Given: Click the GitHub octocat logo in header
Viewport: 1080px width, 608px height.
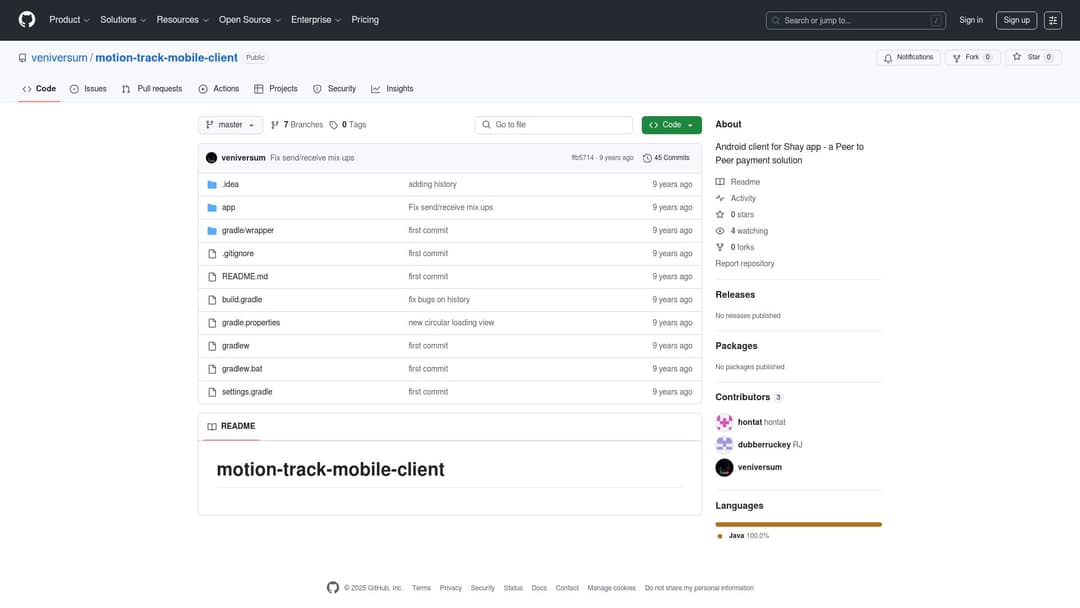Looking at the screenshot, I should pyautogui.click(x=27, y=19).
